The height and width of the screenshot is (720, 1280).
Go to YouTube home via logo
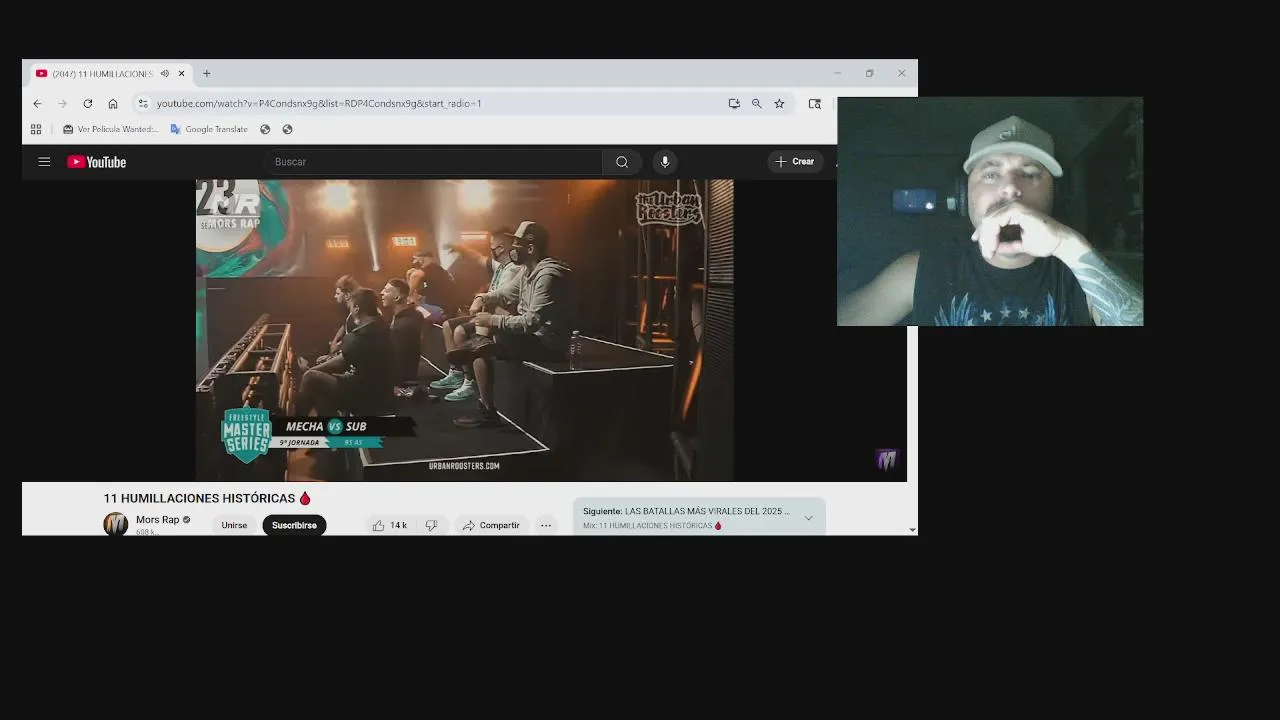coord(97,162)
